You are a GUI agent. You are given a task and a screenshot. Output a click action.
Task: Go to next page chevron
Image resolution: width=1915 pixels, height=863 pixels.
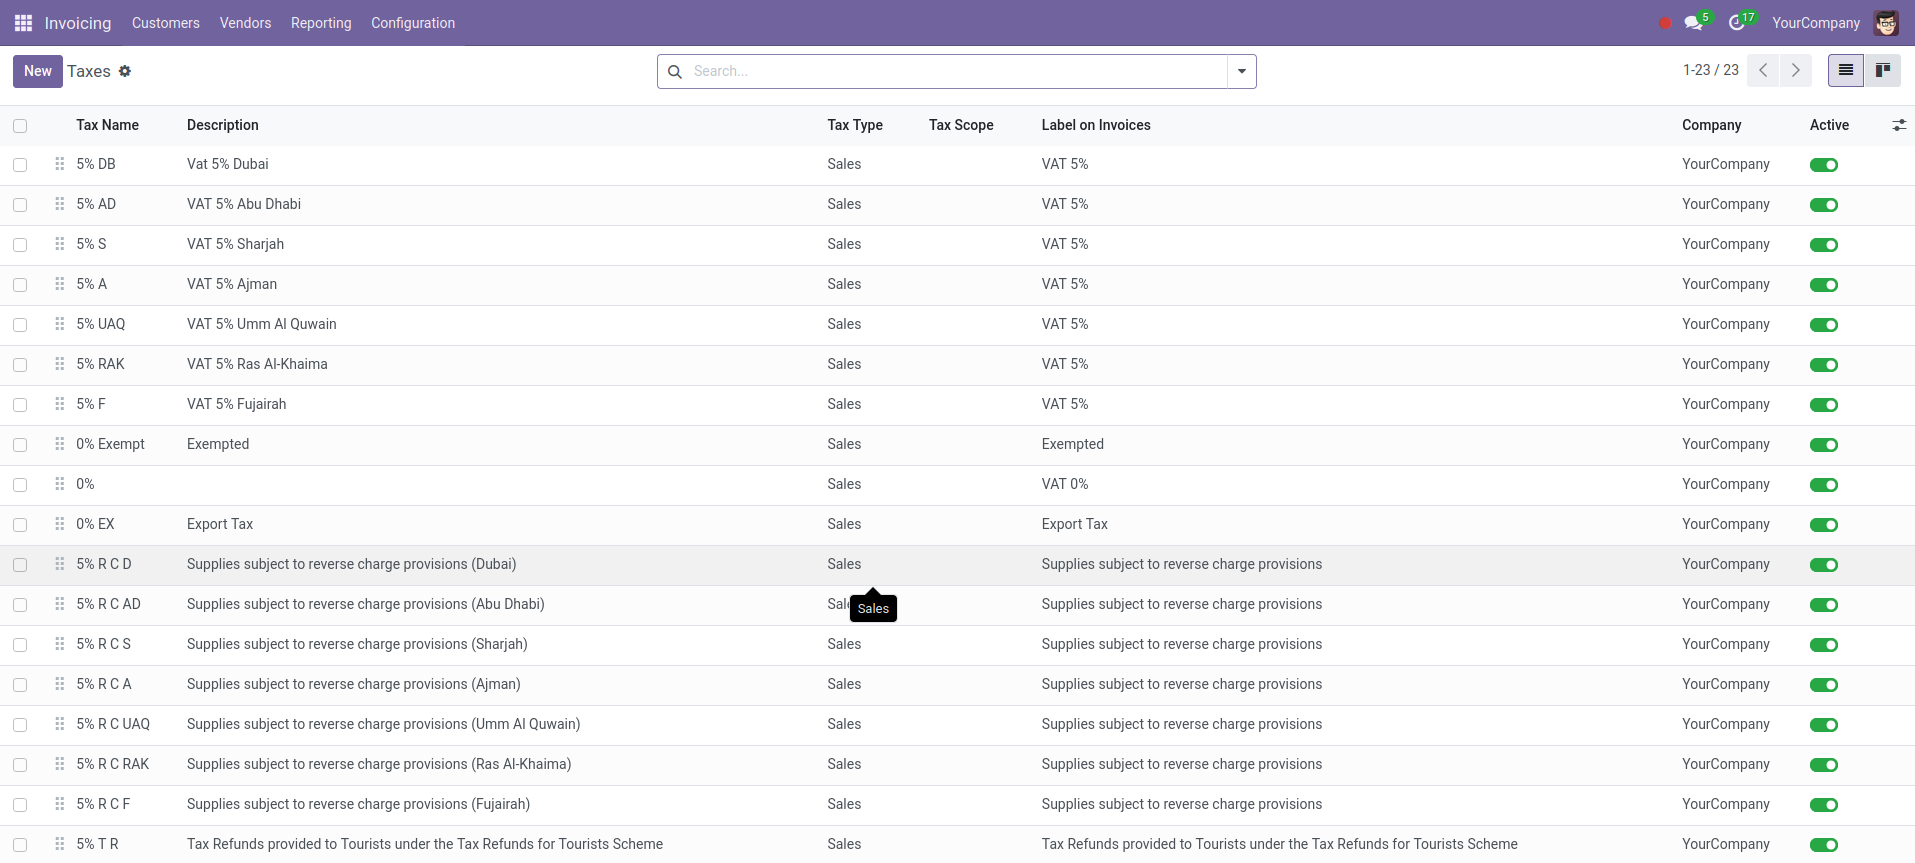pos(1795,71)
